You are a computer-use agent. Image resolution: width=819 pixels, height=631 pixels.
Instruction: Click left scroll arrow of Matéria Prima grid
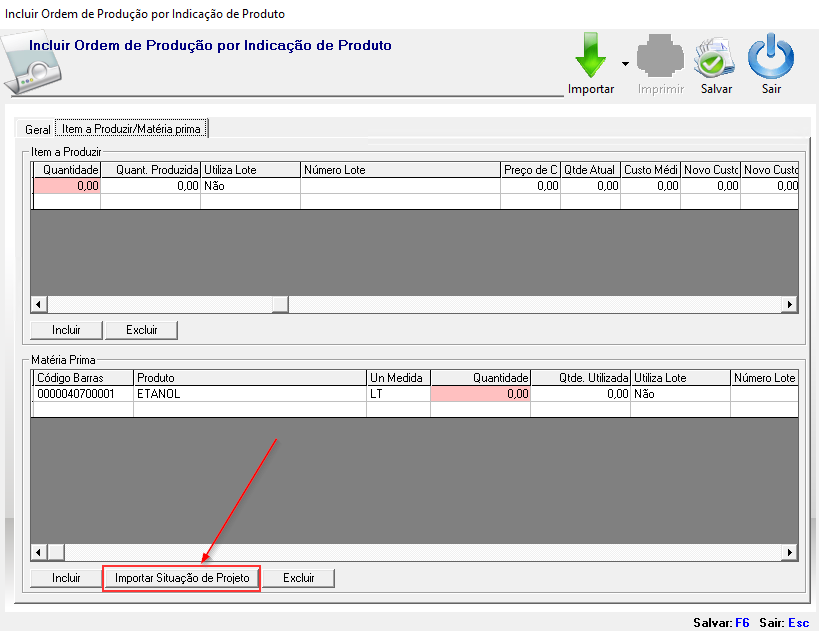[x=39, y=552]
